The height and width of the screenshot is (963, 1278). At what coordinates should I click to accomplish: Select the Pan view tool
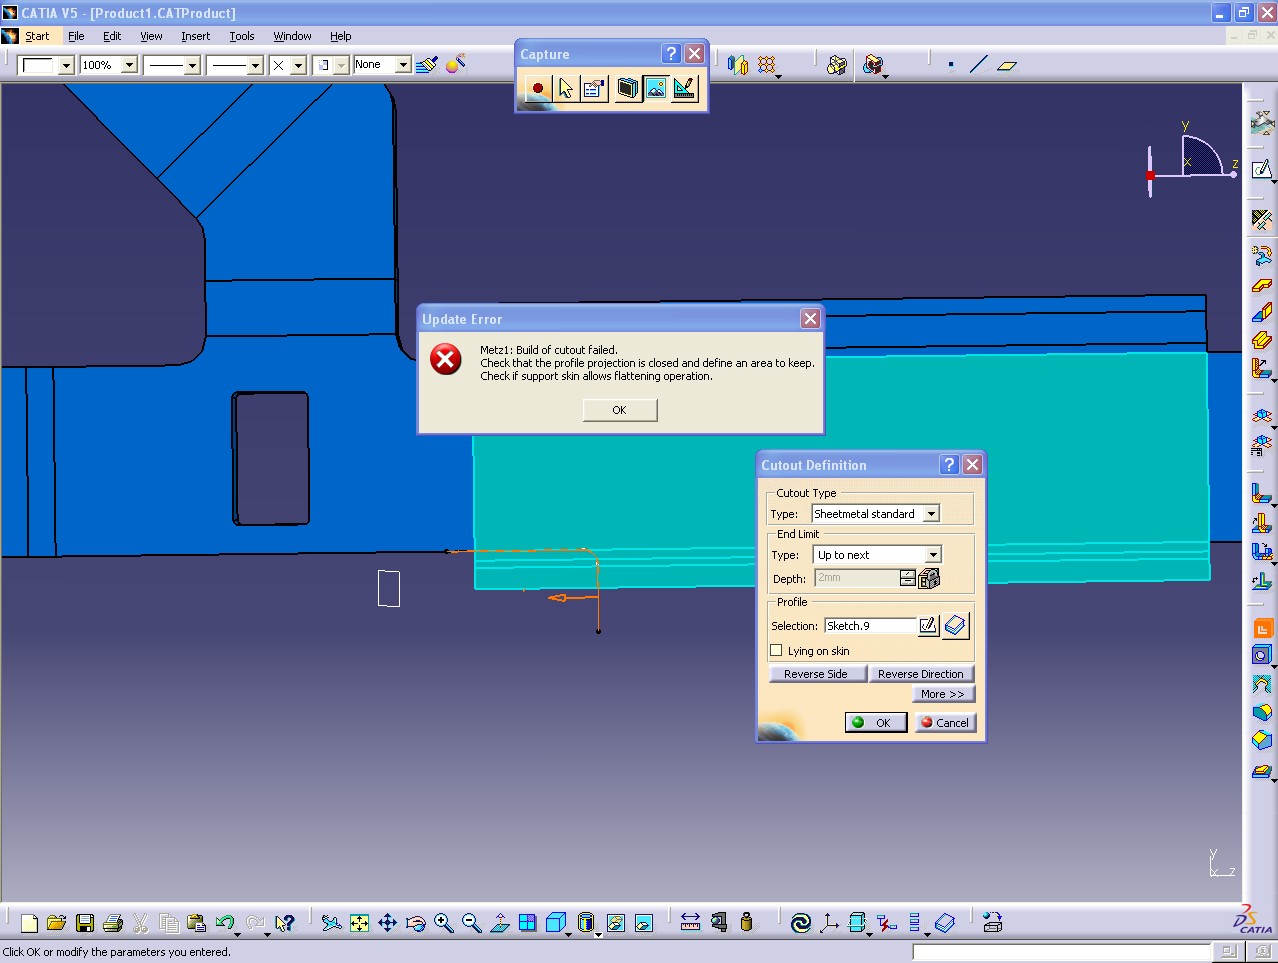[387, 923]
